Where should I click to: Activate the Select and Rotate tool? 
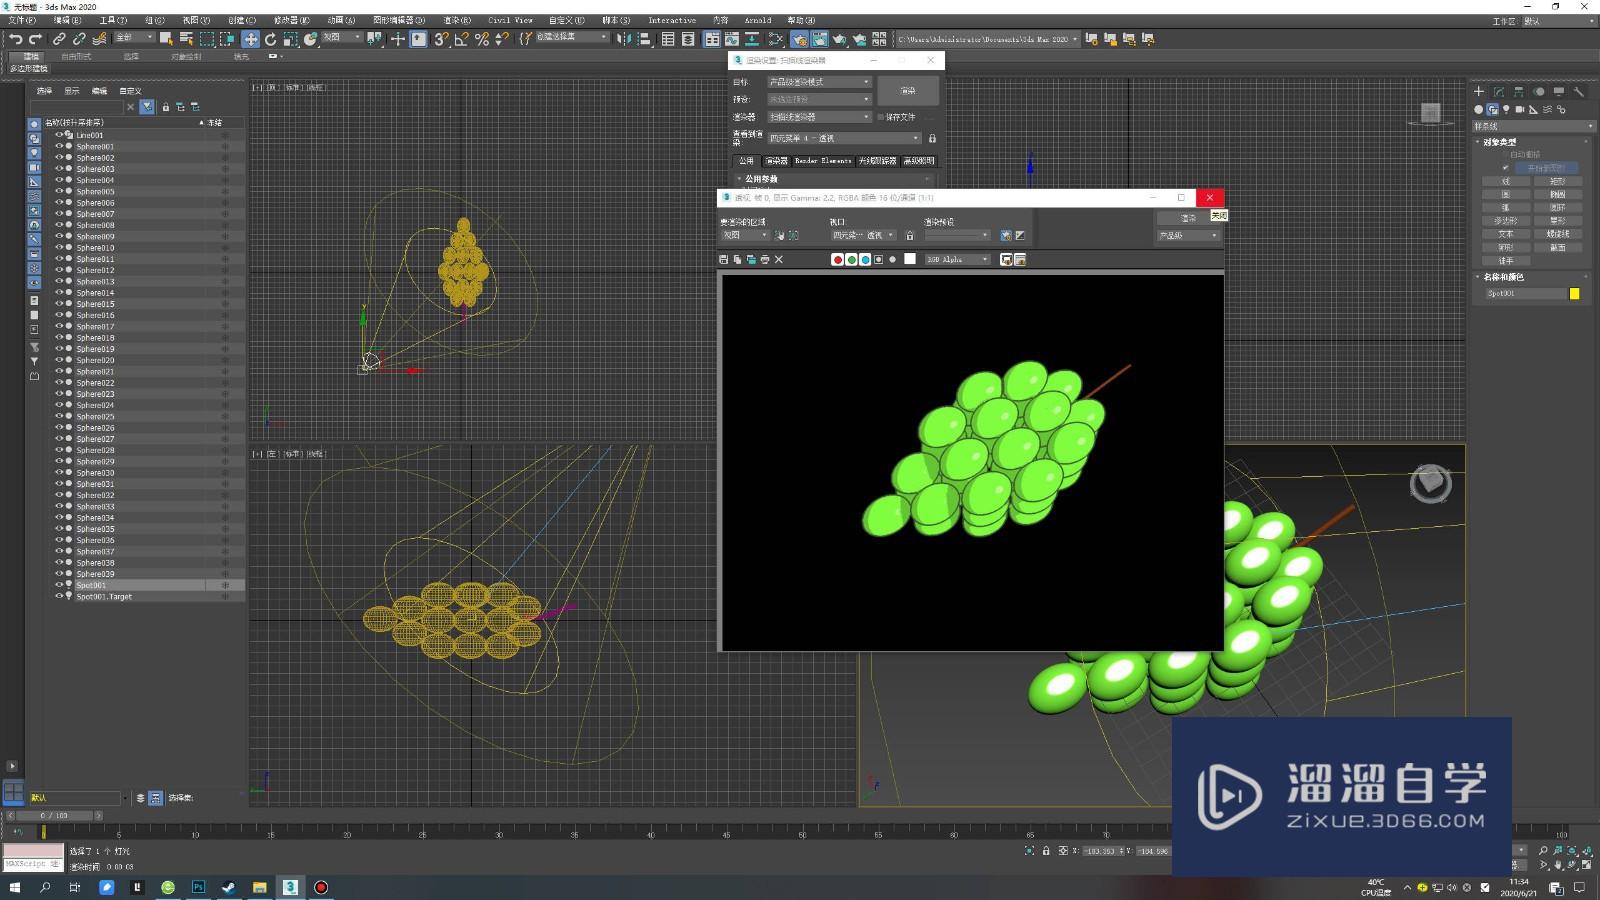tap(270, 39)
